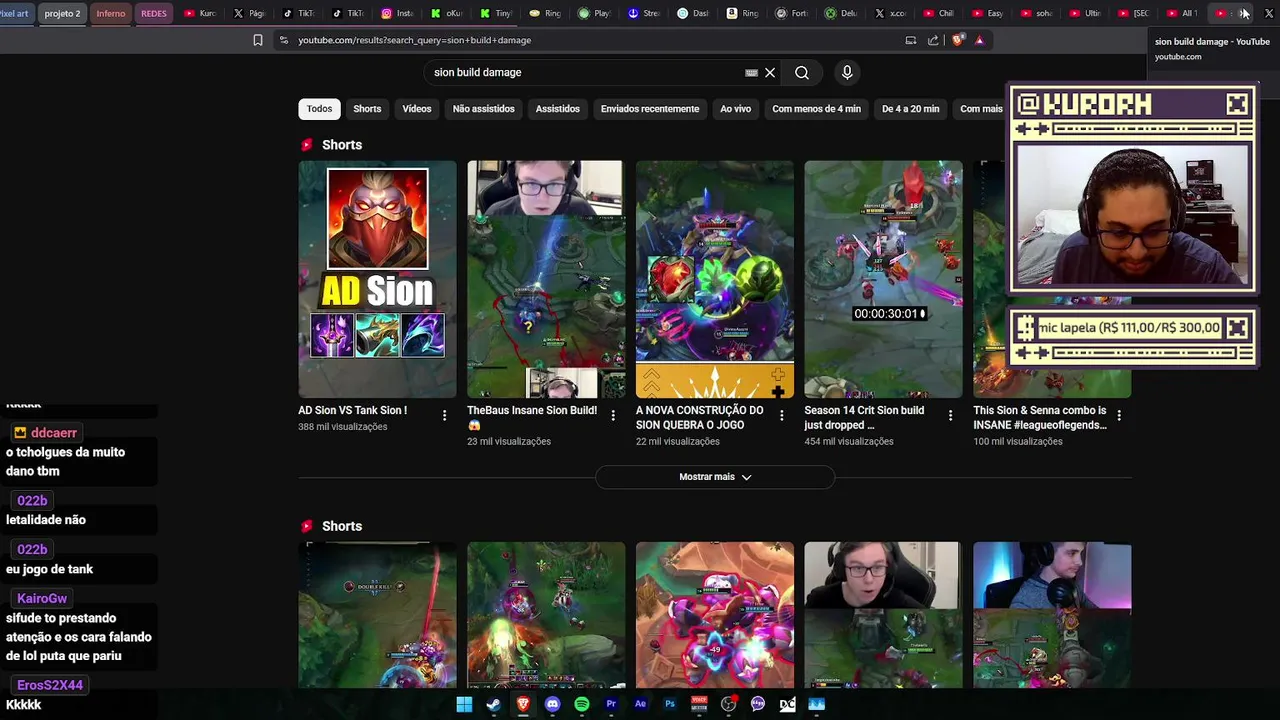
Task: Open the Instagram browser tab
Action: tap(399, 13)
